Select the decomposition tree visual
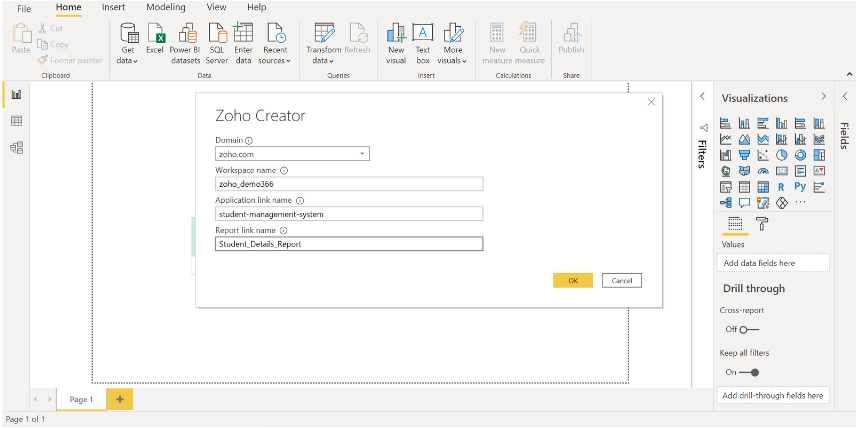This screenshot has height=428, width=858. [726, 203]
